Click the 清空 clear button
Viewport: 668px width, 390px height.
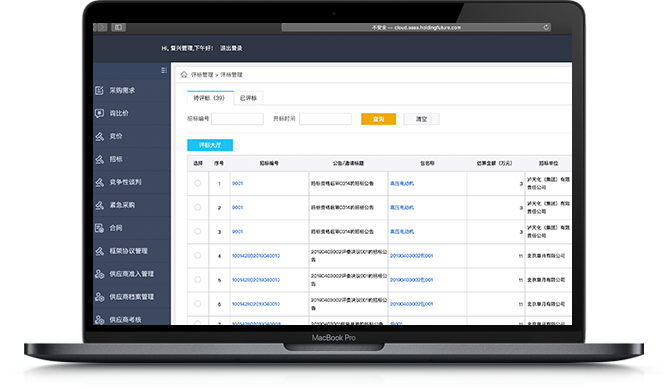421,119
